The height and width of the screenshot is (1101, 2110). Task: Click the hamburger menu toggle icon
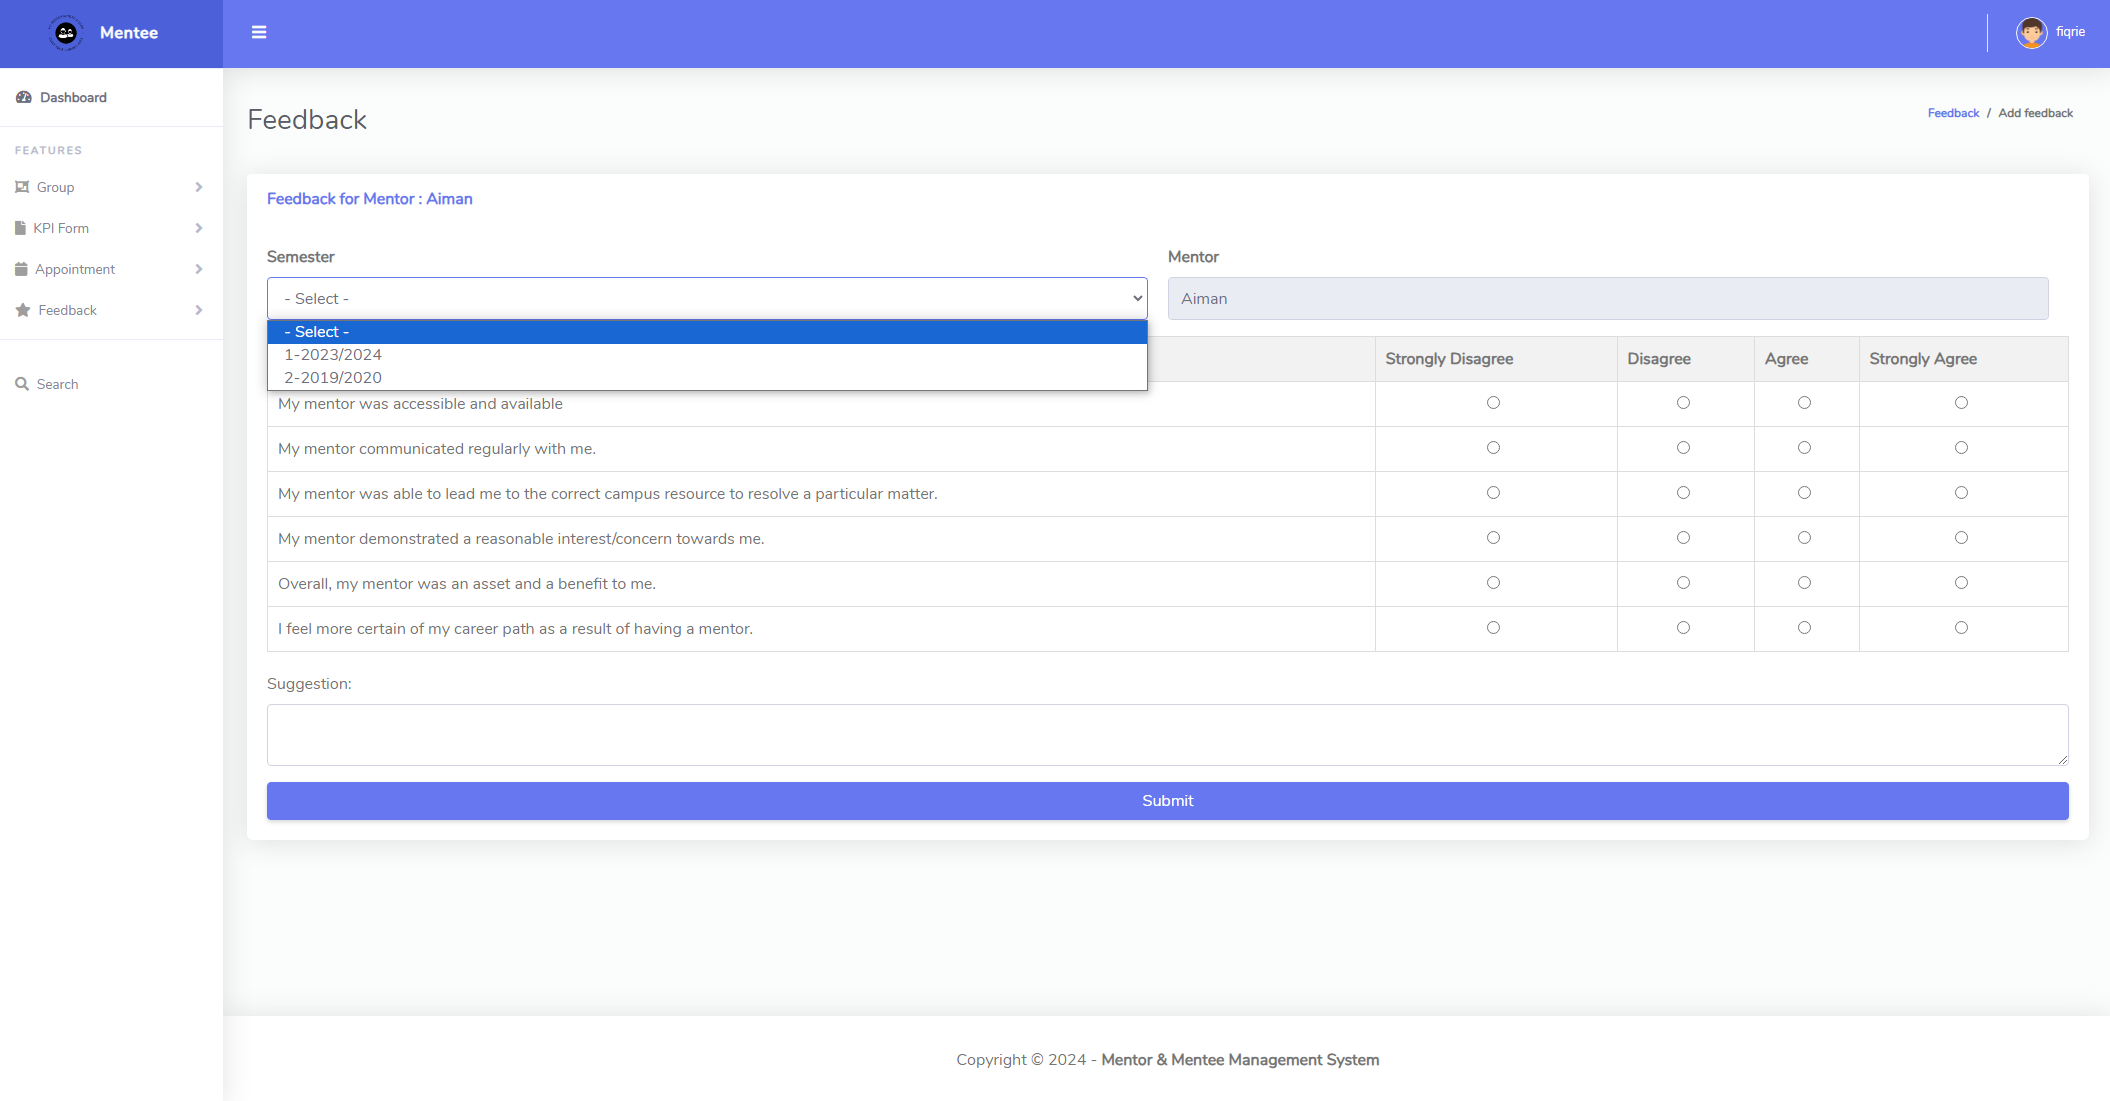point(259,32)
